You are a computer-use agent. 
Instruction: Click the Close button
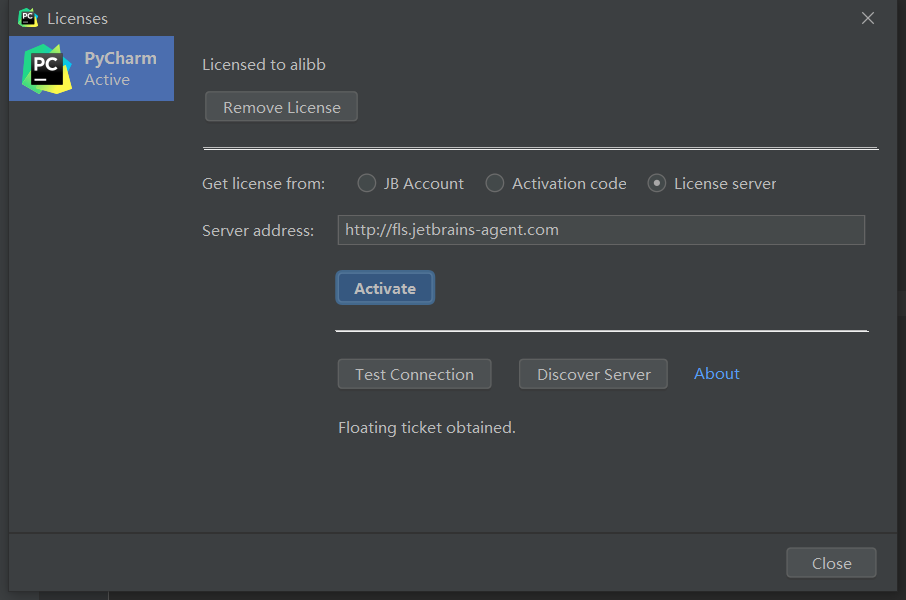[831, 562]
